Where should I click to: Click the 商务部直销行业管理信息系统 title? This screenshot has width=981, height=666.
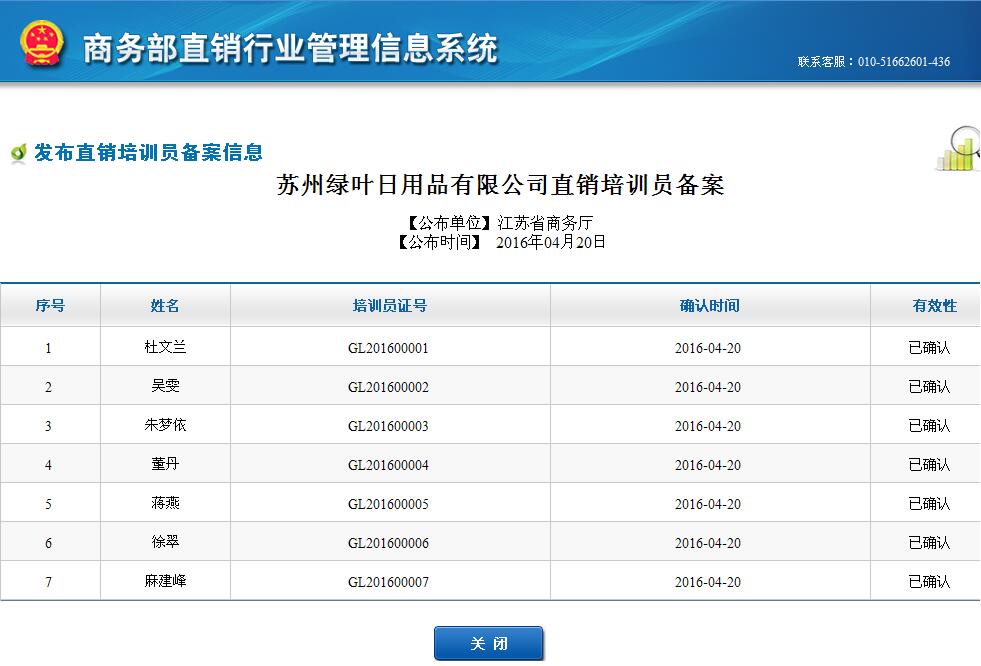pyautogui.click(x=289, y=47)
